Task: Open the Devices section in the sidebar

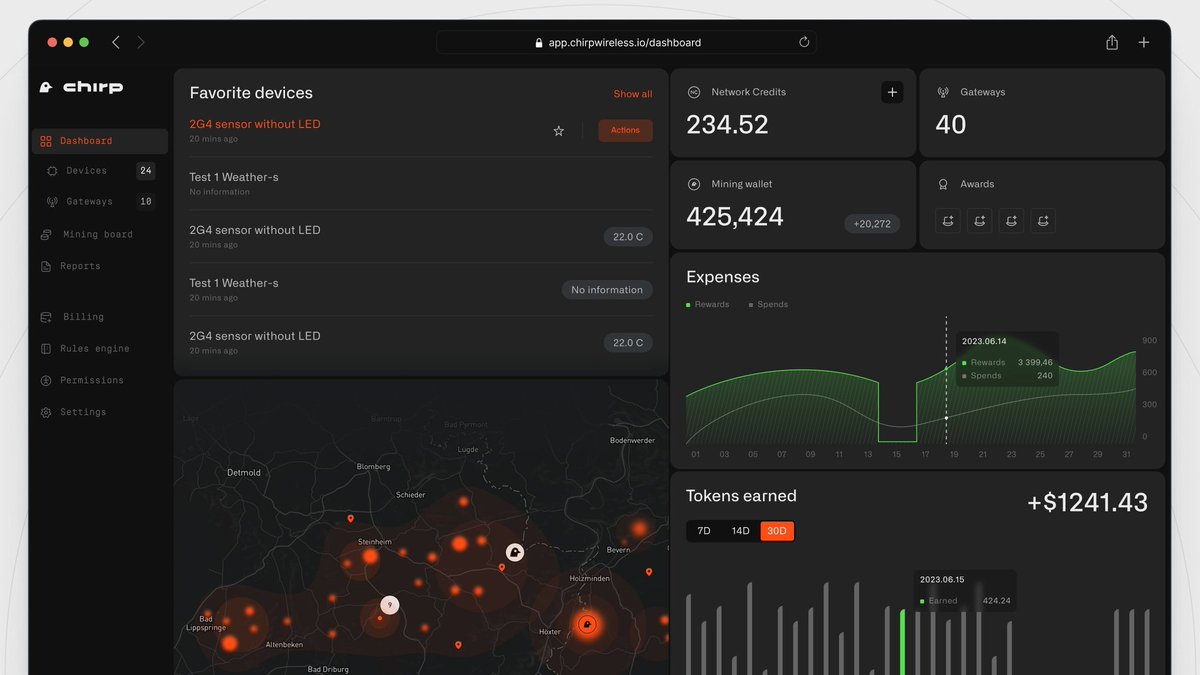Action: [84, 169]
